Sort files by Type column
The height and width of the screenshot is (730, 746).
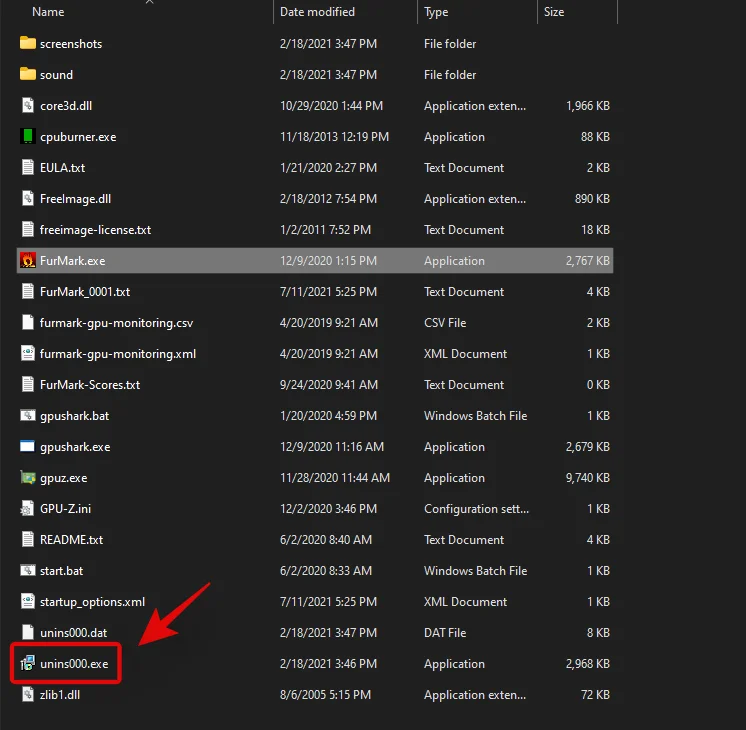[x=436, y=12]
